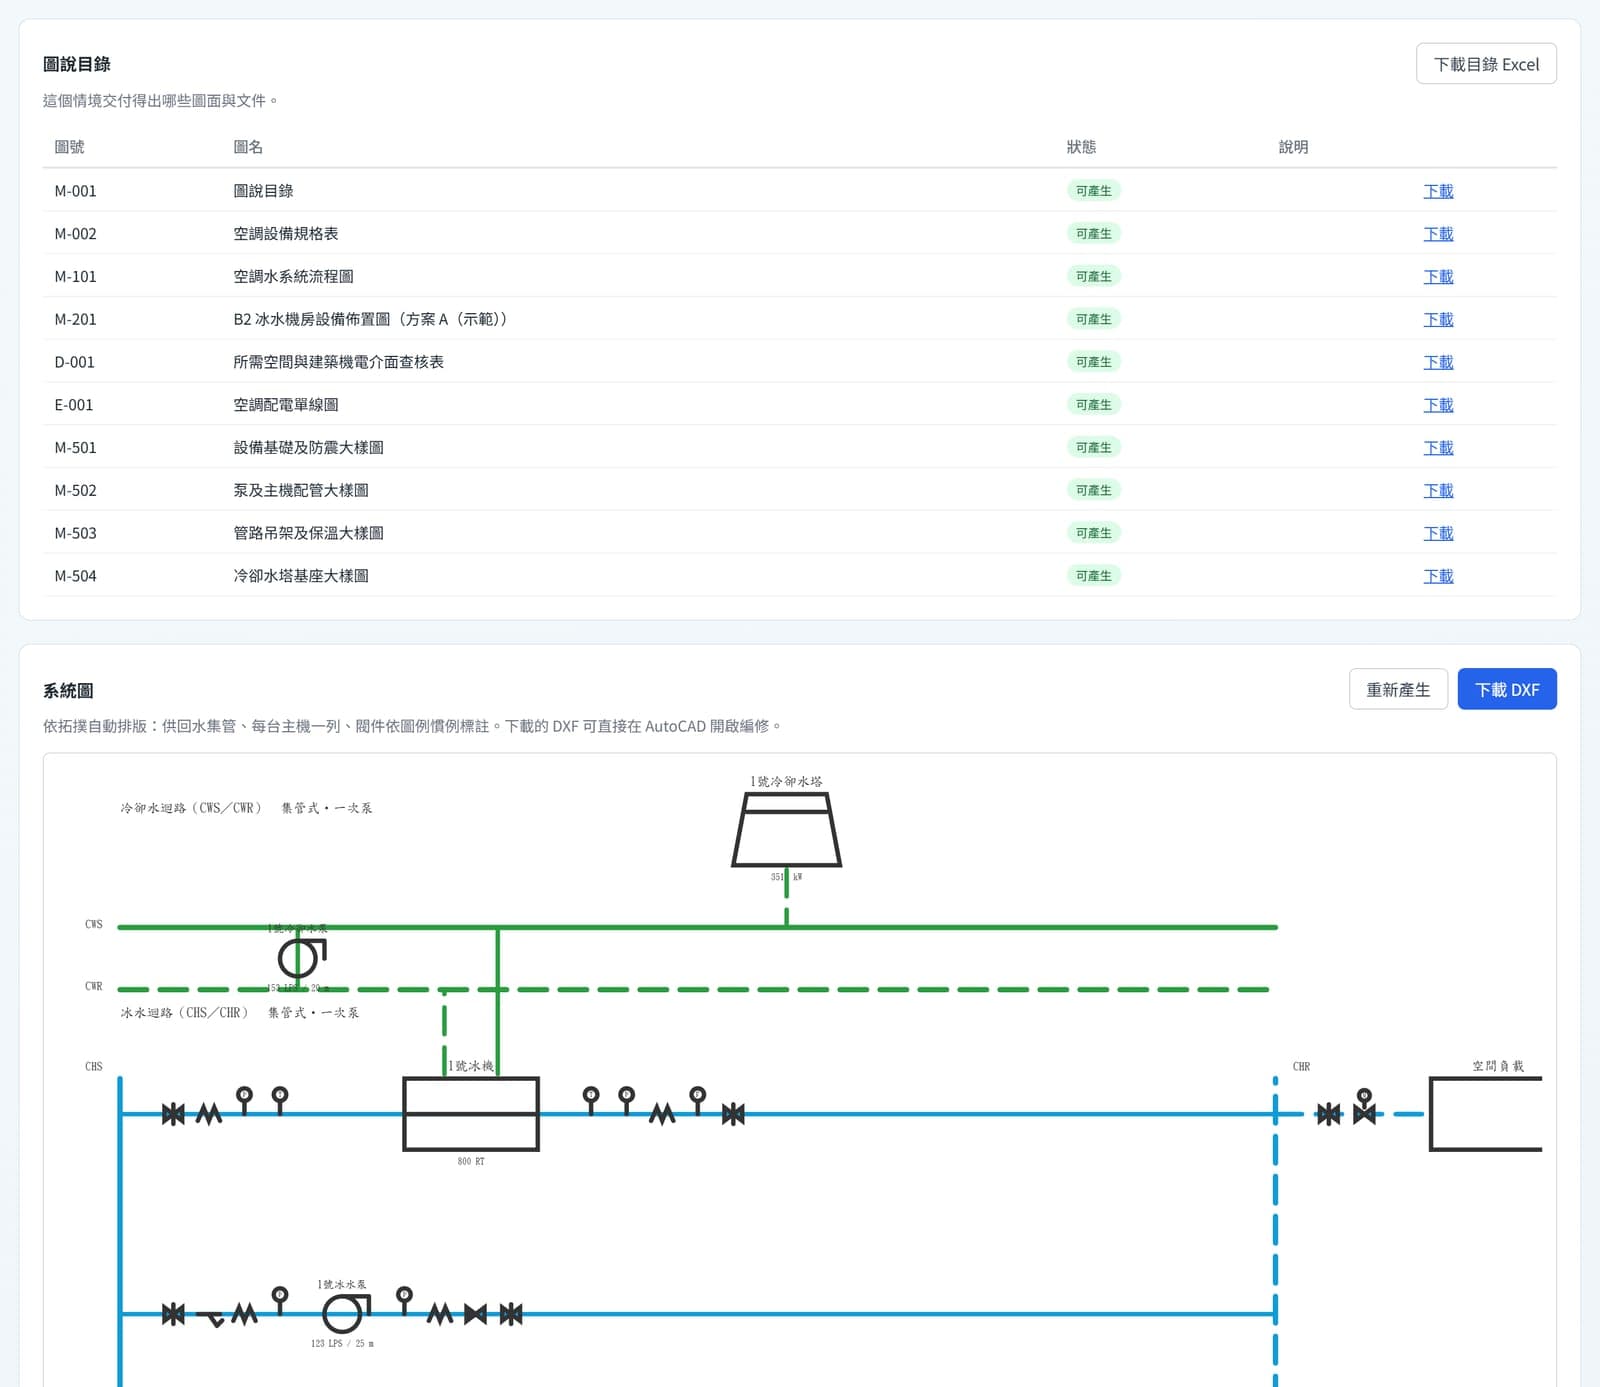Select the strainer symbol on the pump line

pos(212,1319)
